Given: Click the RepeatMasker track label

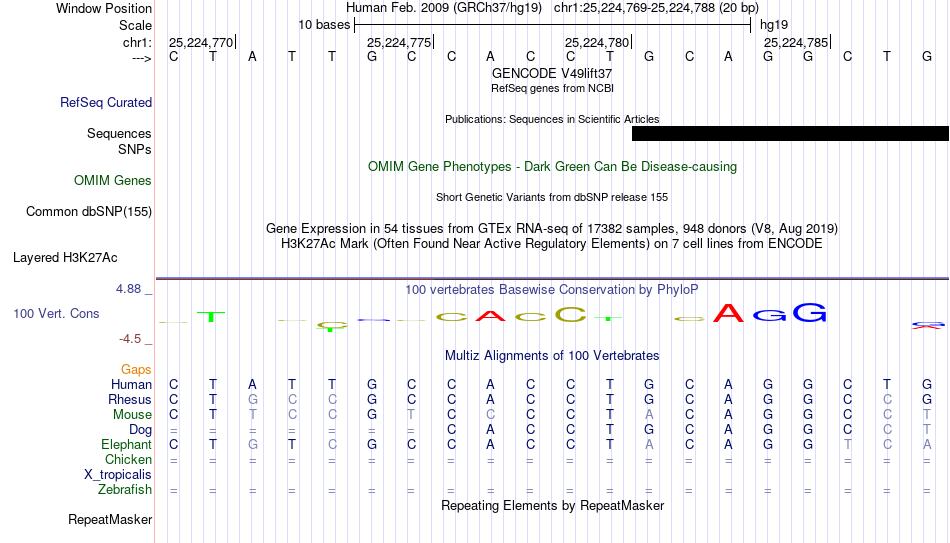Looking at the screenshot, I should click(x=110, y=519).
